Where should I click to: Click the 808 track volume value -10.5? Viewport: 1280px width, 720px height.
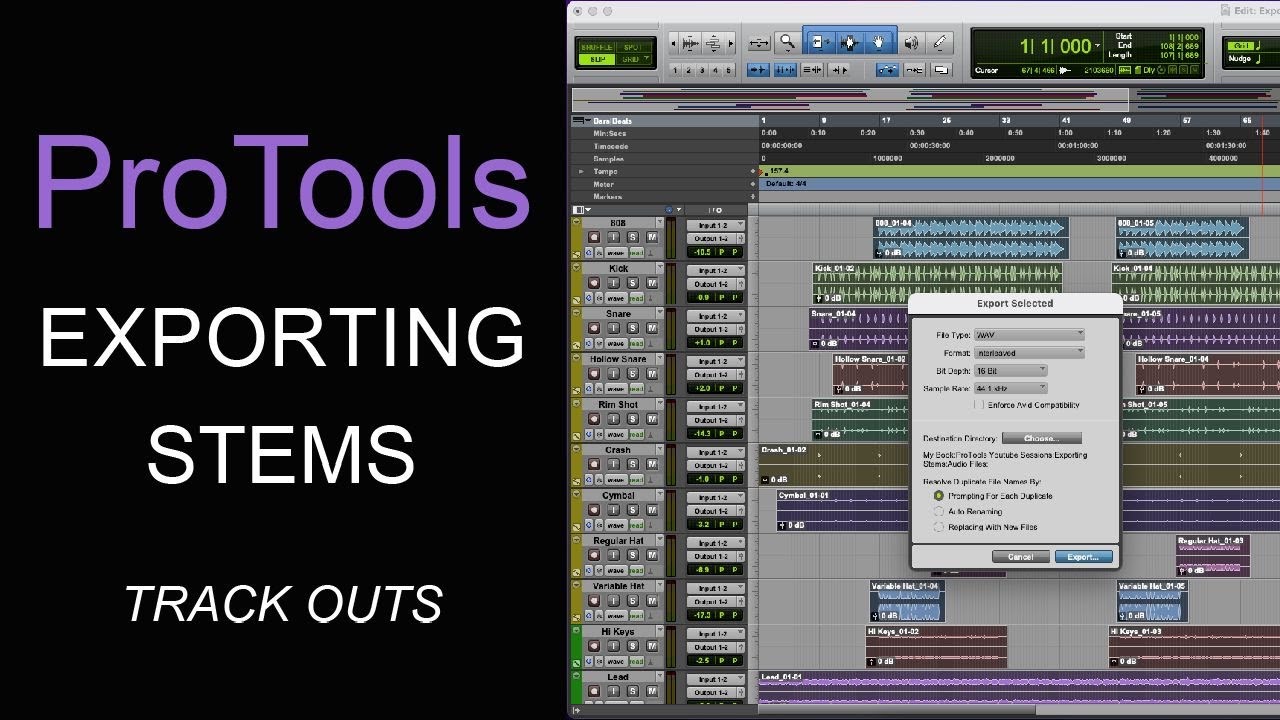tap(702, 252)
